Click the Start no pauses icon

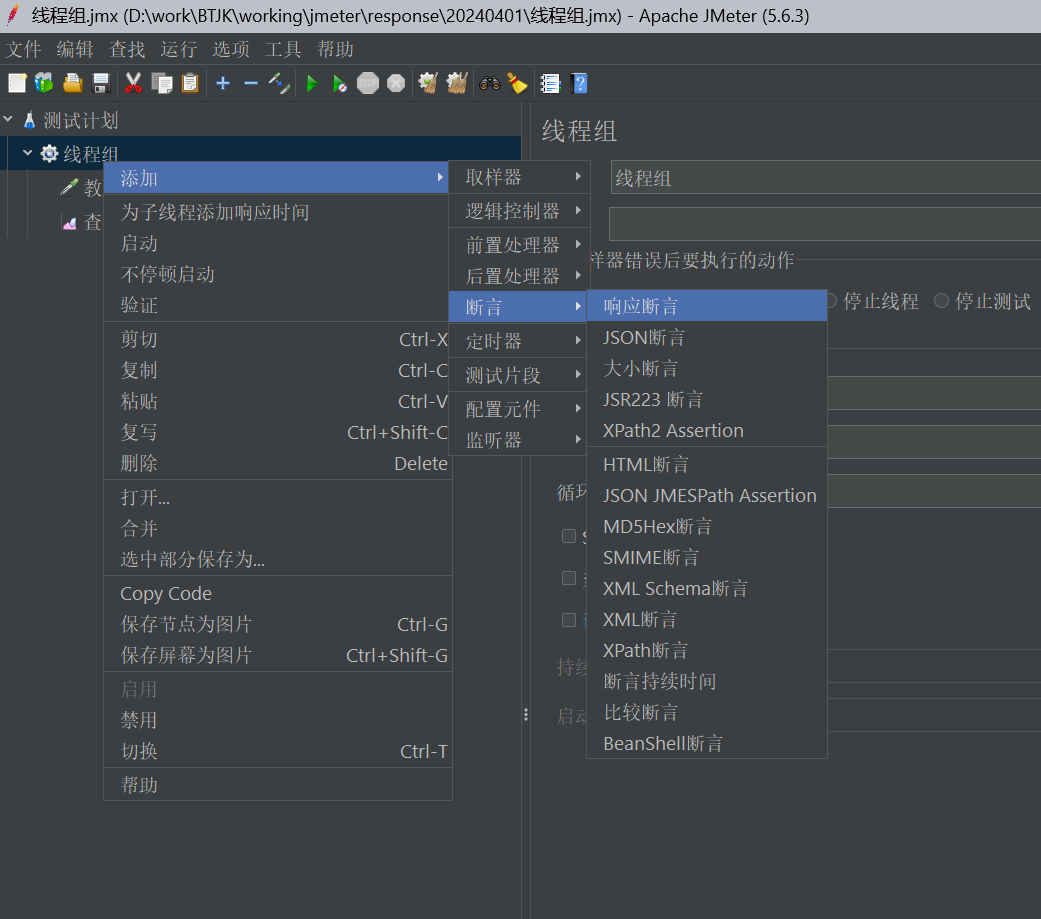pos(340,83)
